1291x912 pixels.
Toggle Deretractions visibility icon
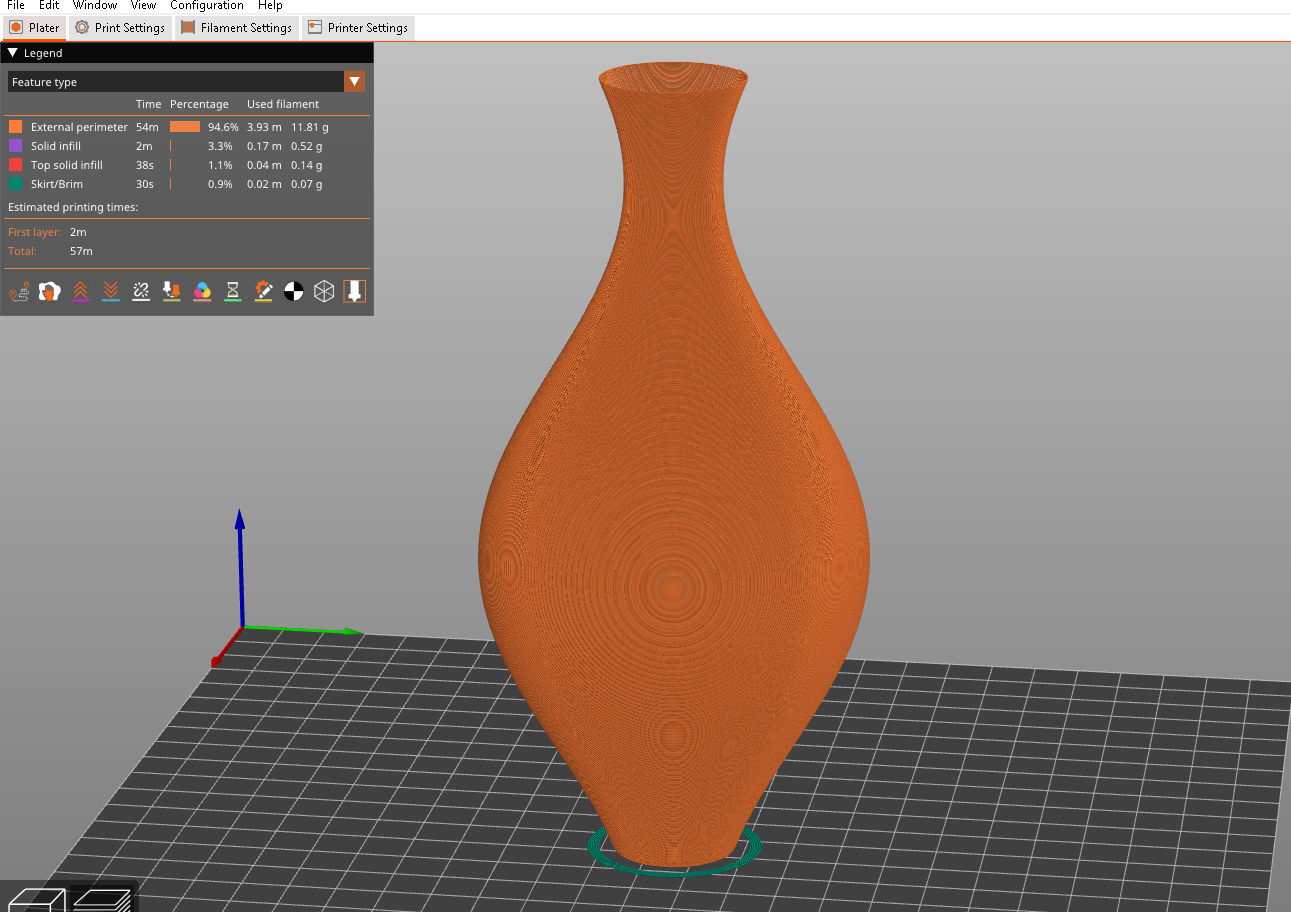(x=111, y=291)
